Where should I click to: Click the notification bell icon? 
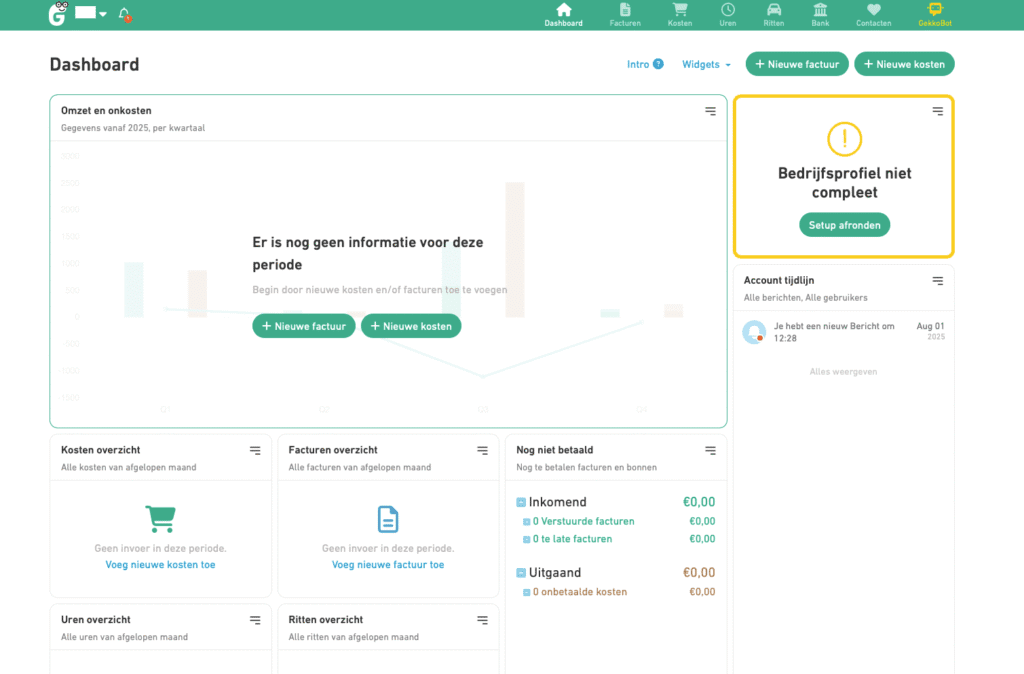tap(124, 14)
